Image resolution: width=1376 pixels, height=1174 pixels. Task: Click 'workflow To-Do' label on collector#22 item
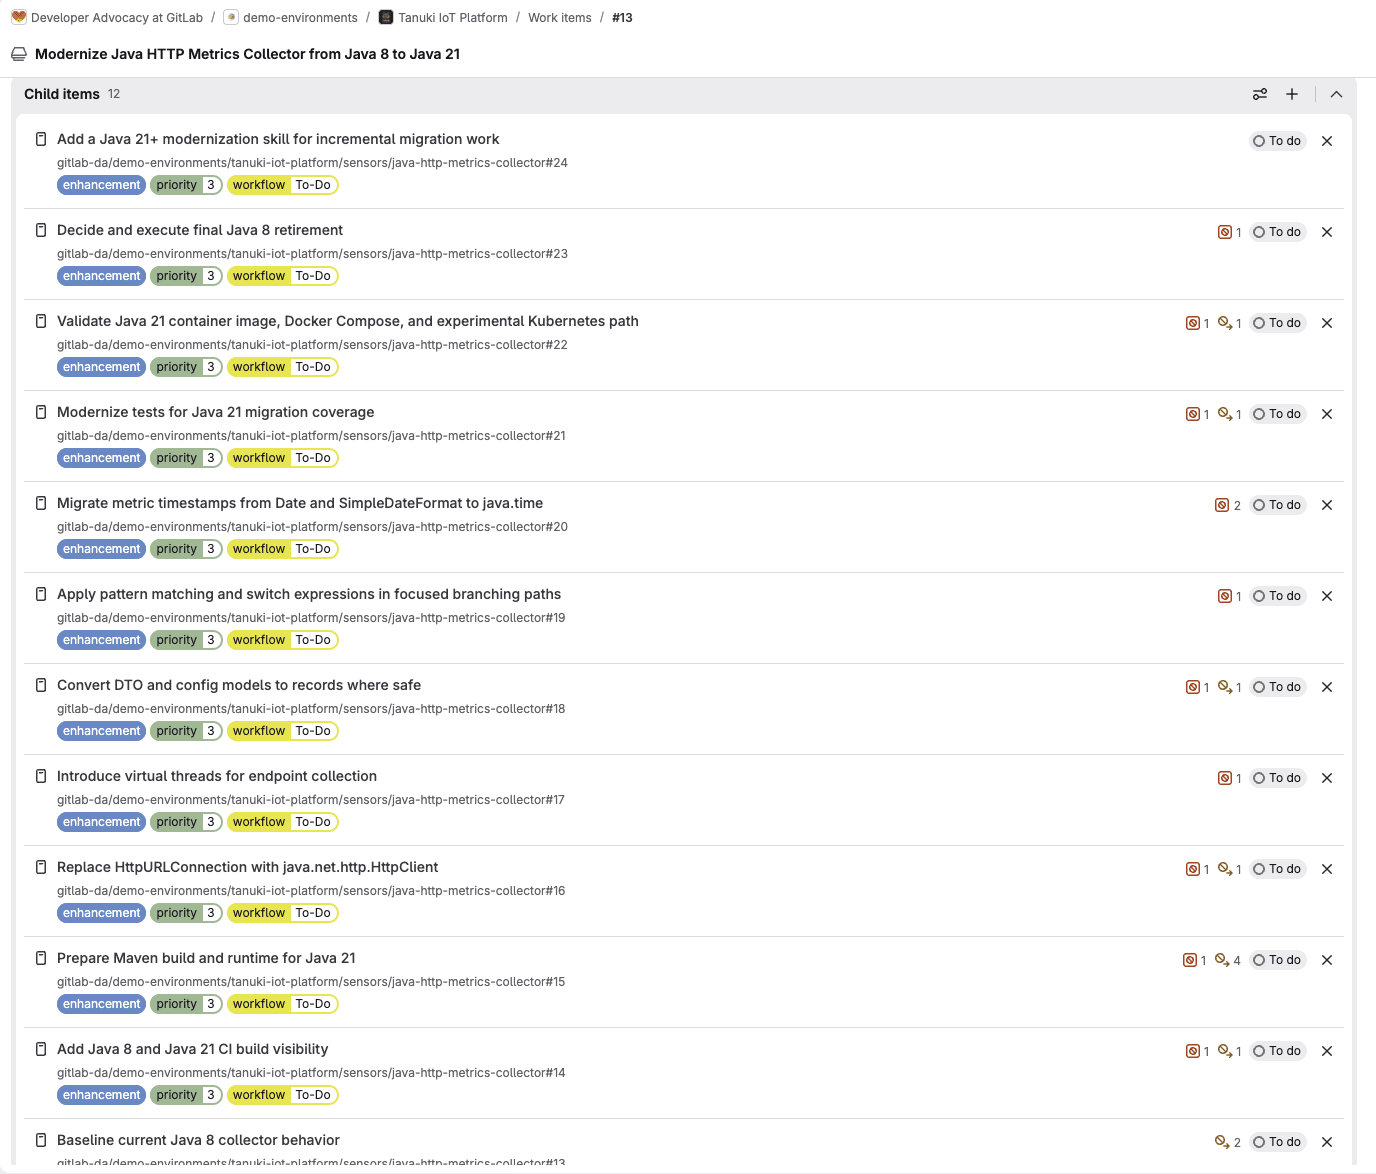[283, 367]
